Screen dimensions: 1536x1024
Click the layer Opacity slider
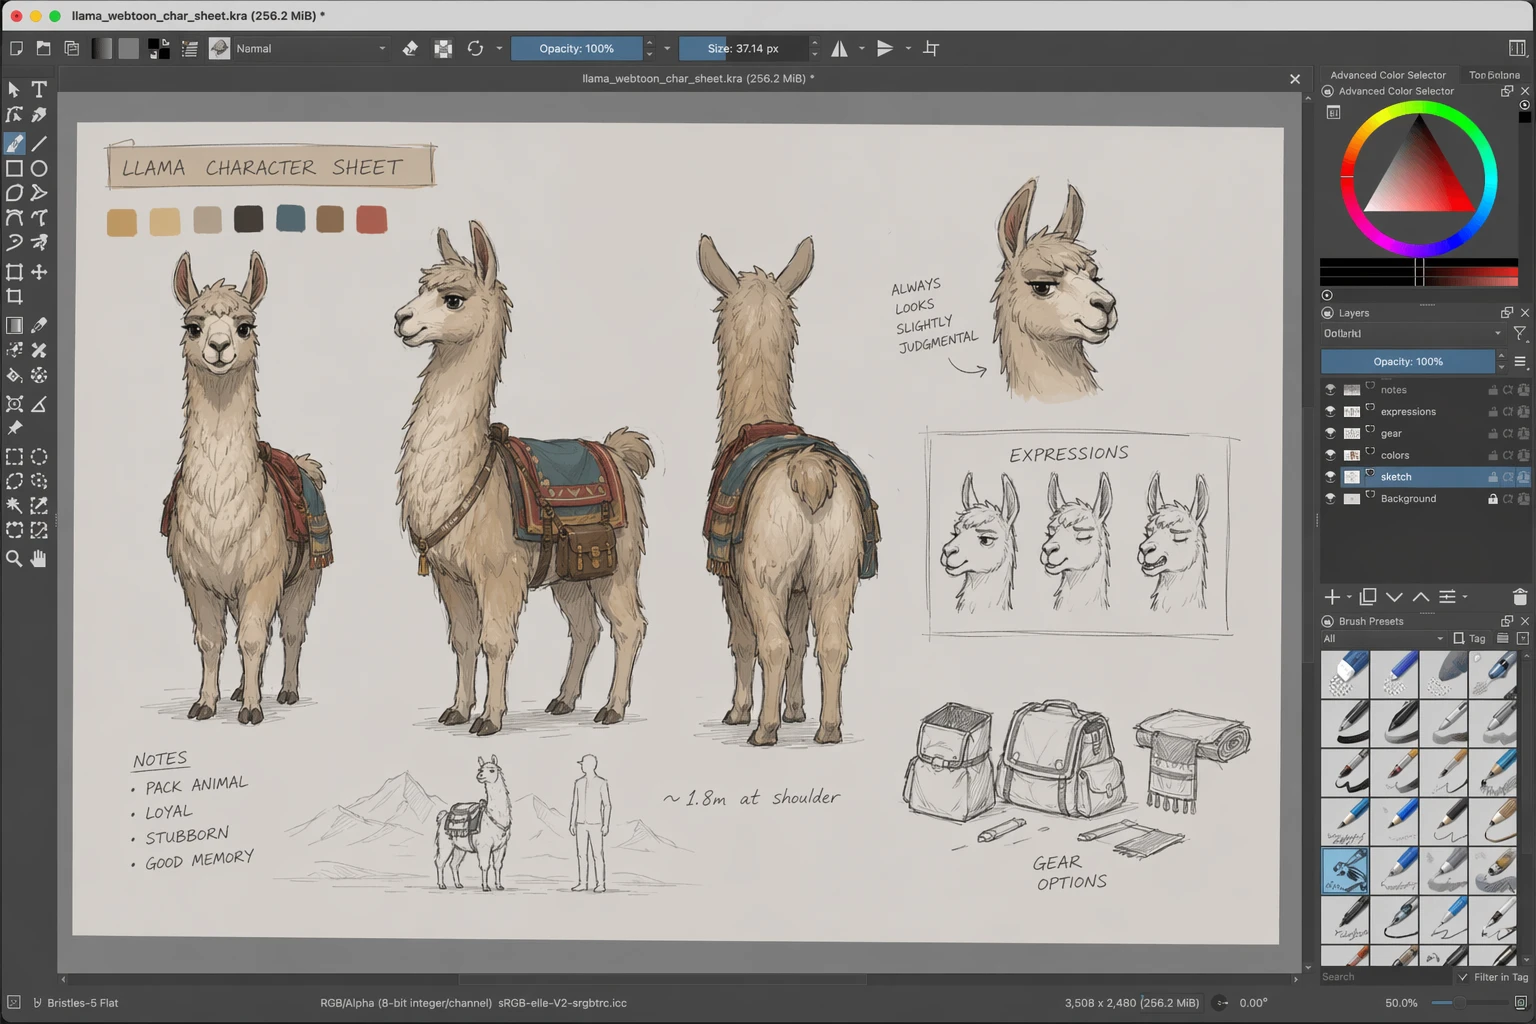tap(1407, 362)
